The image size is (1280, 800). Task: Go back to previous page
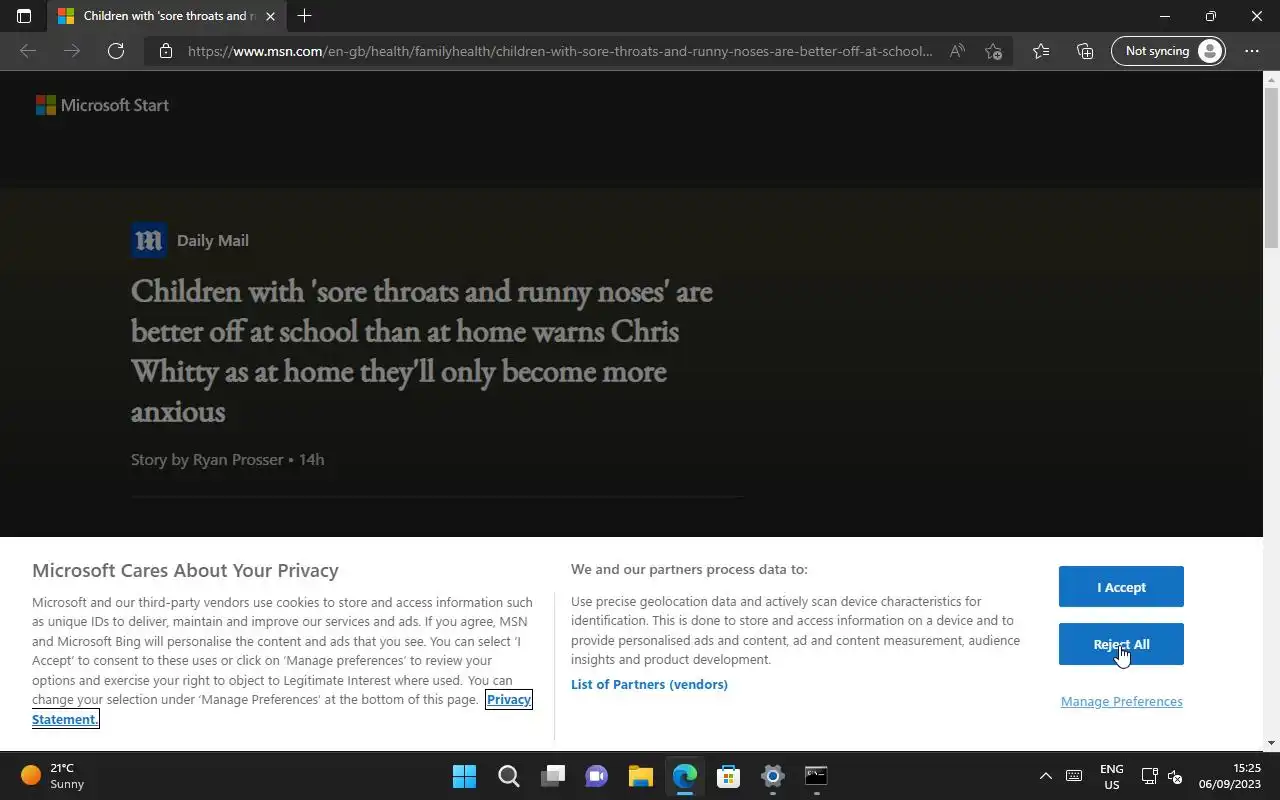point(28,51)
